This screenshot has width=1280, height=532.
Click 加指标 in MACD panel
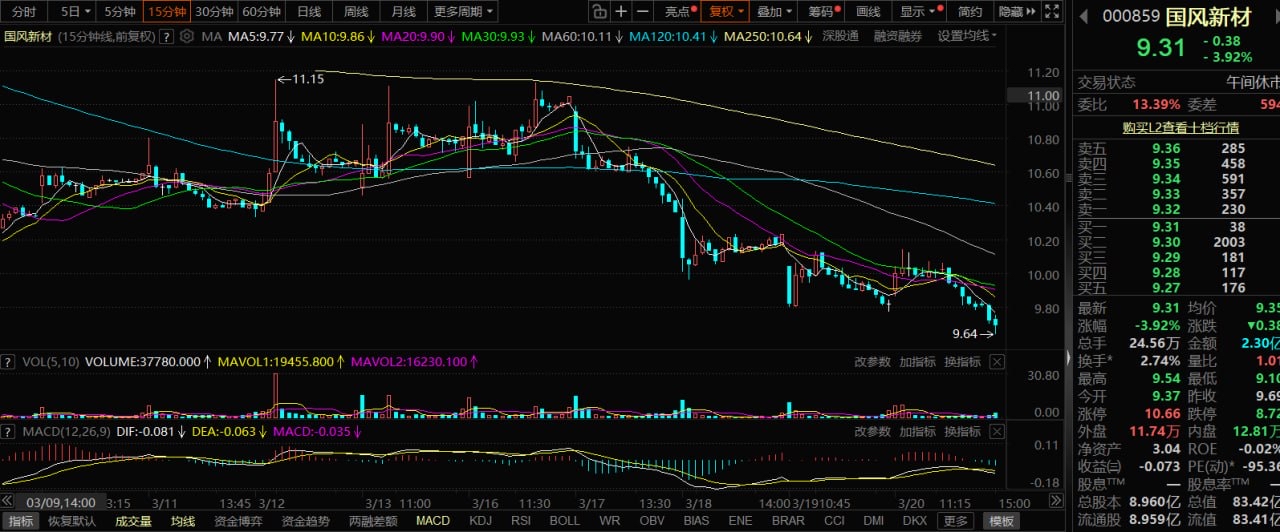tap(917, 431)
